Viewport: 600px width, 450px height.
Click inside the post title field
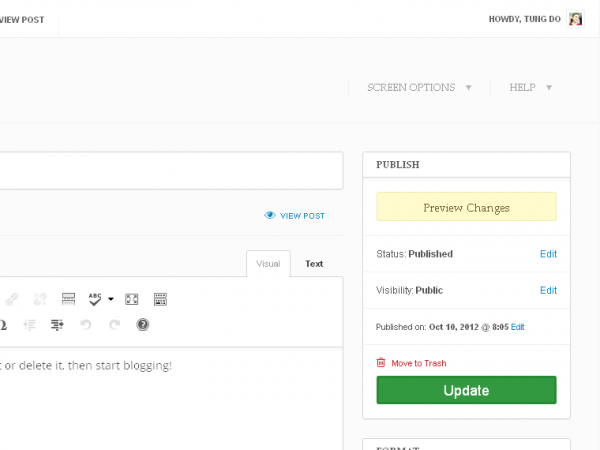[171, 171]
